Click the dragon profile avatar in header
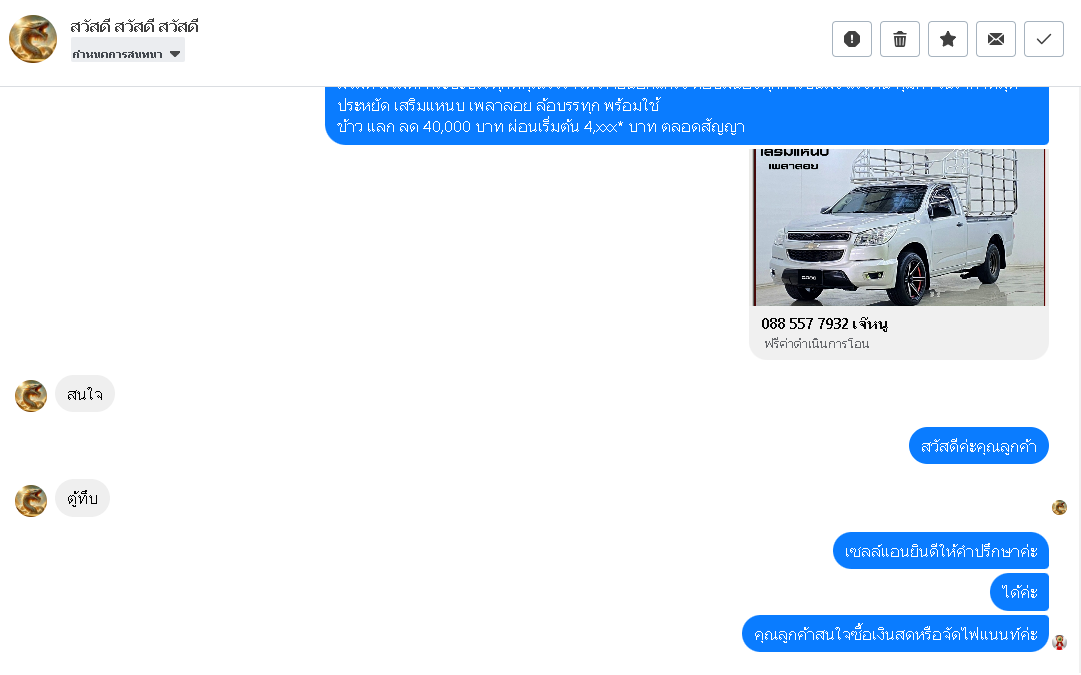This screenshot has height=675, width=1081. tap(33, 39)
